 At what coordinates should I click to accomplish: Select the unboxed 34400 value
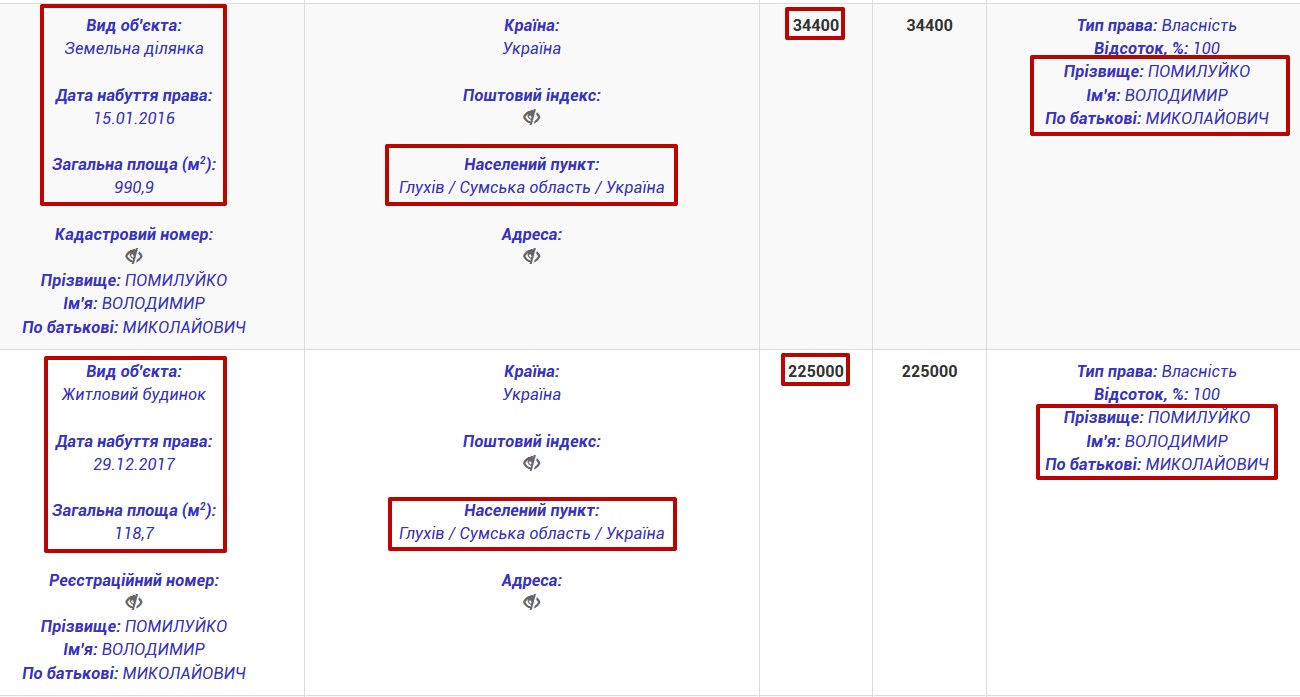click(929, 26)
